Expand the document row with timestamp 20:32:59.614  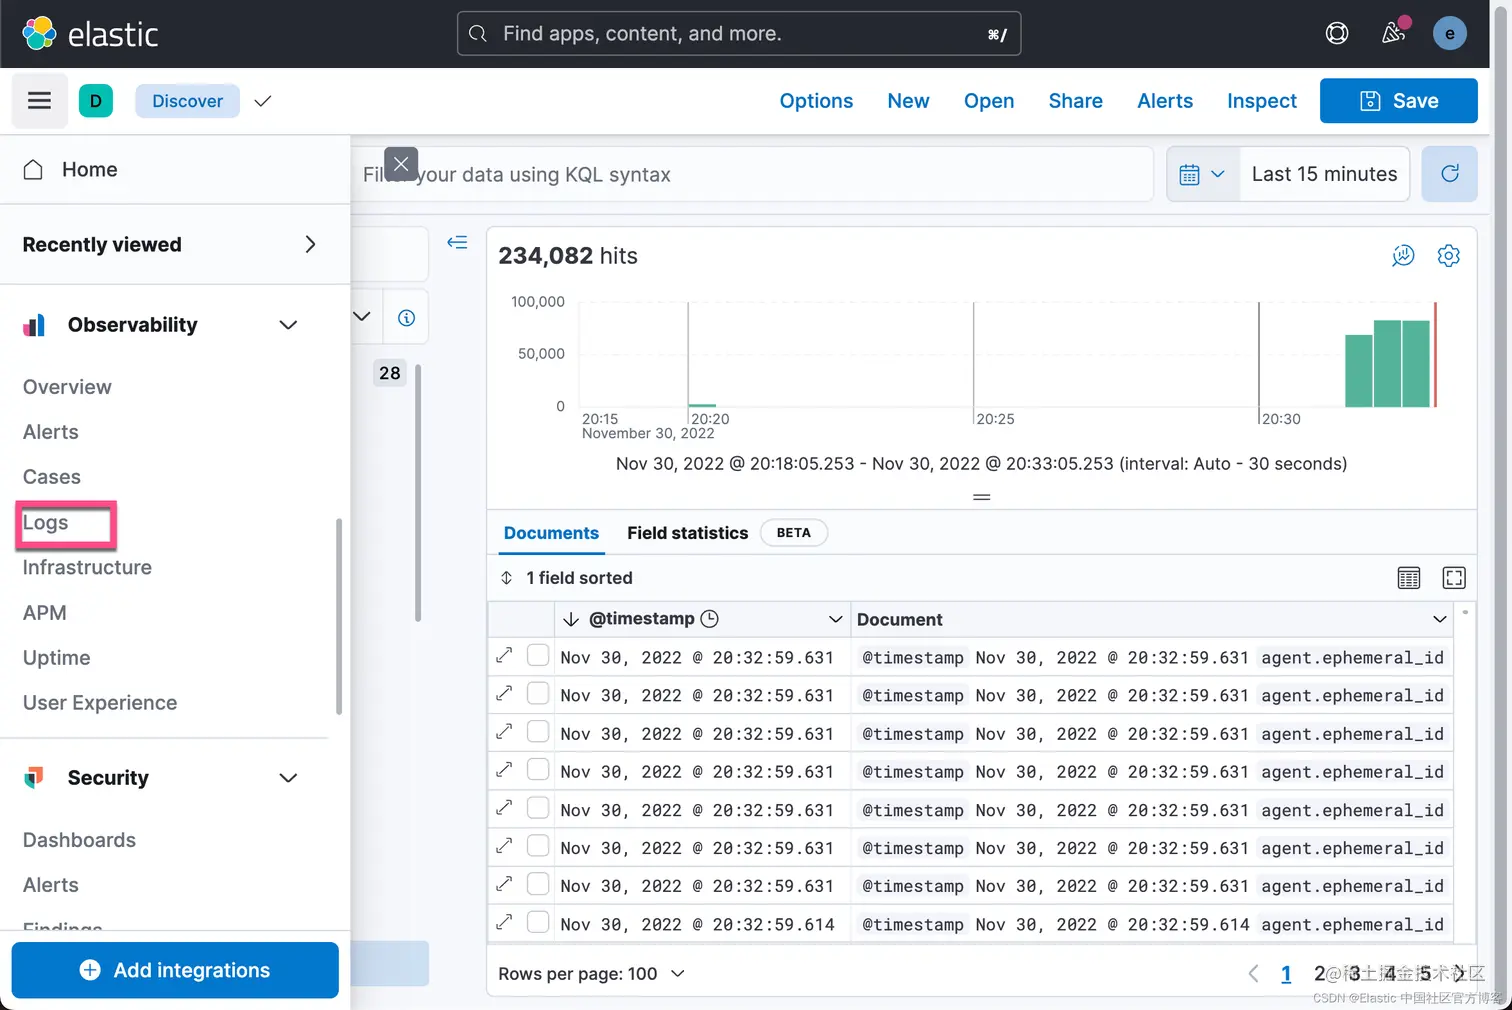(504, 923)
